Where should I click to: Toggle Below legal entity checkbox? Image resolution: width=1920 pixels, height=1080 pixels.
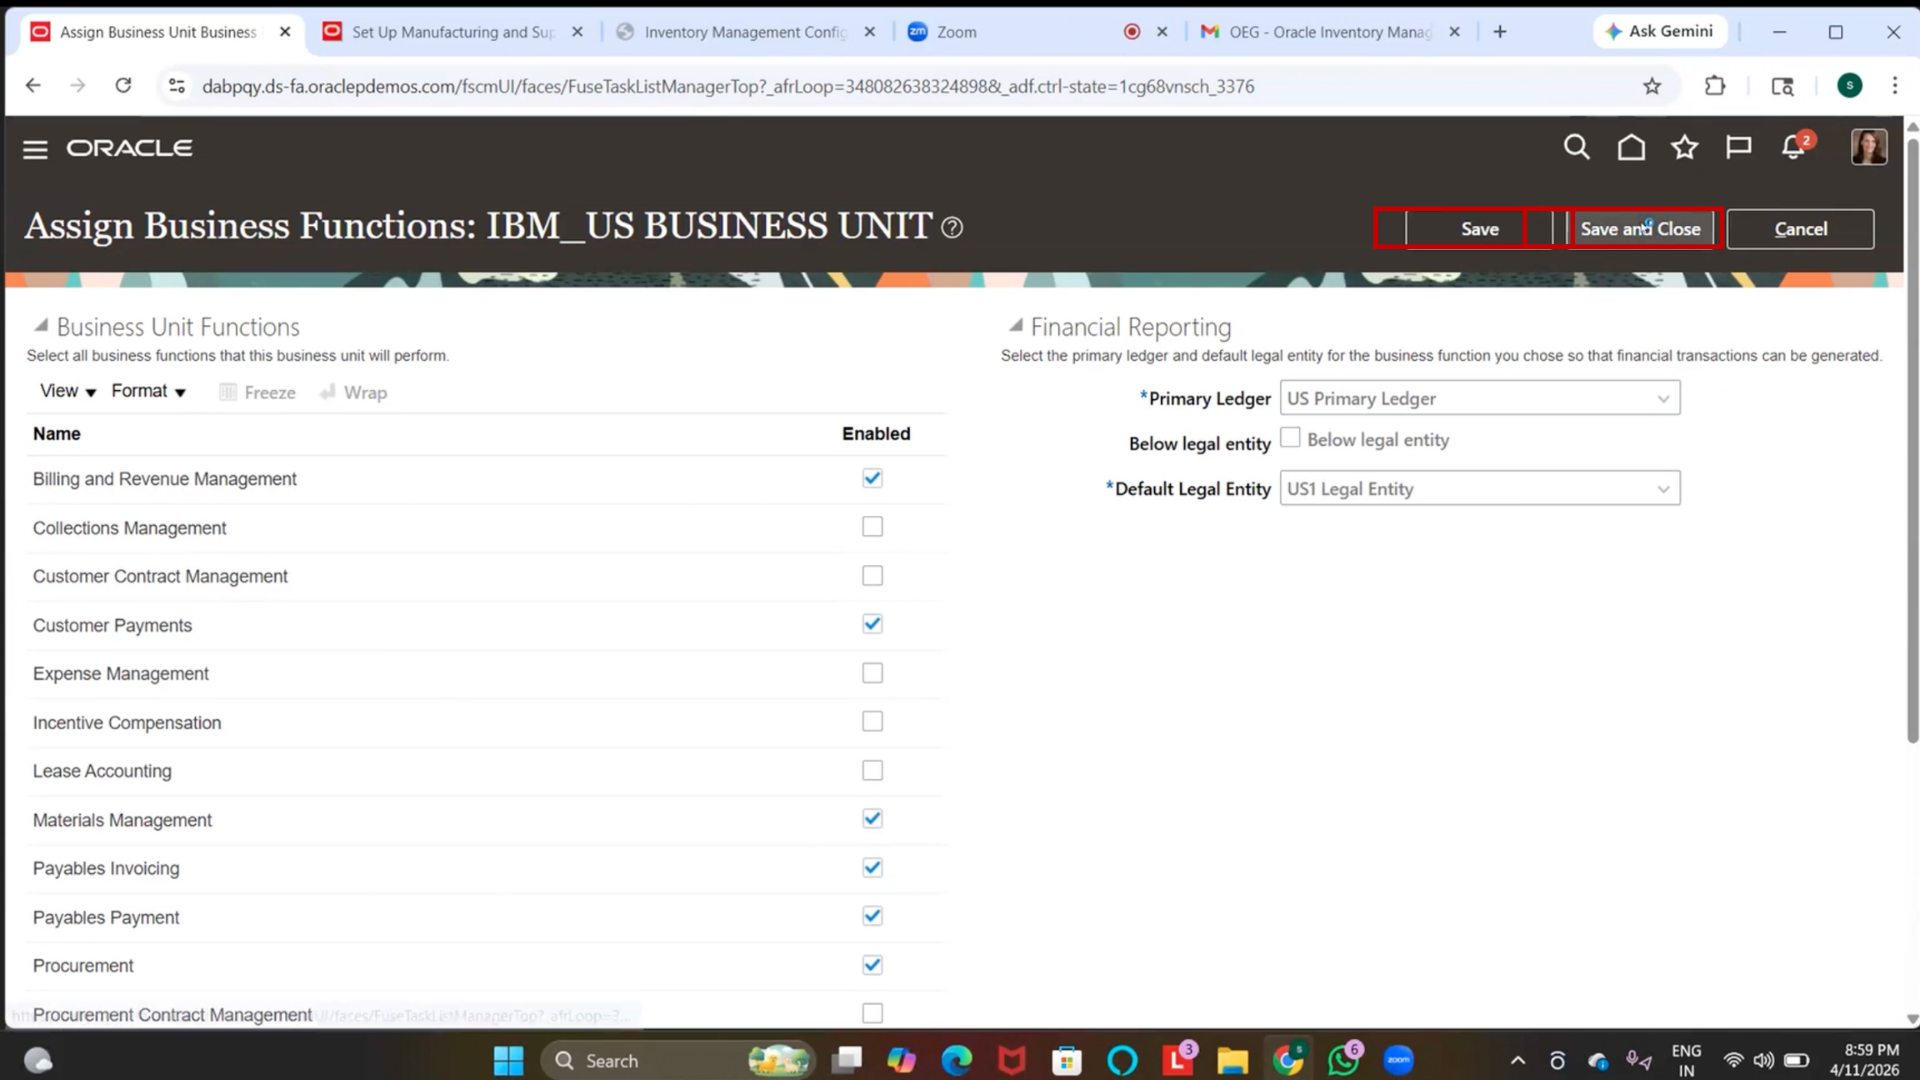[1290, 438]
